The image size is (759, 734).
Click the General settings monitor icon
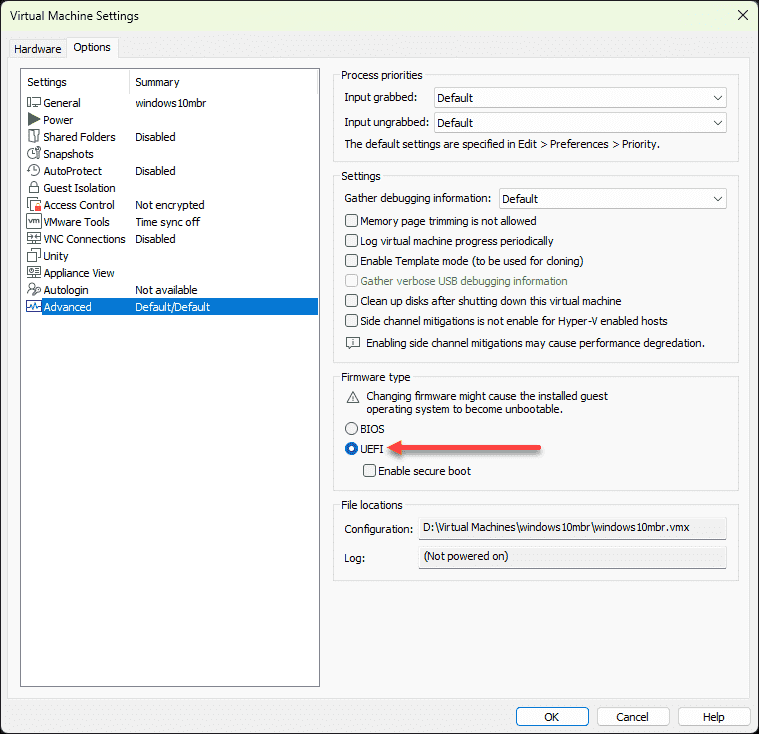34,103
